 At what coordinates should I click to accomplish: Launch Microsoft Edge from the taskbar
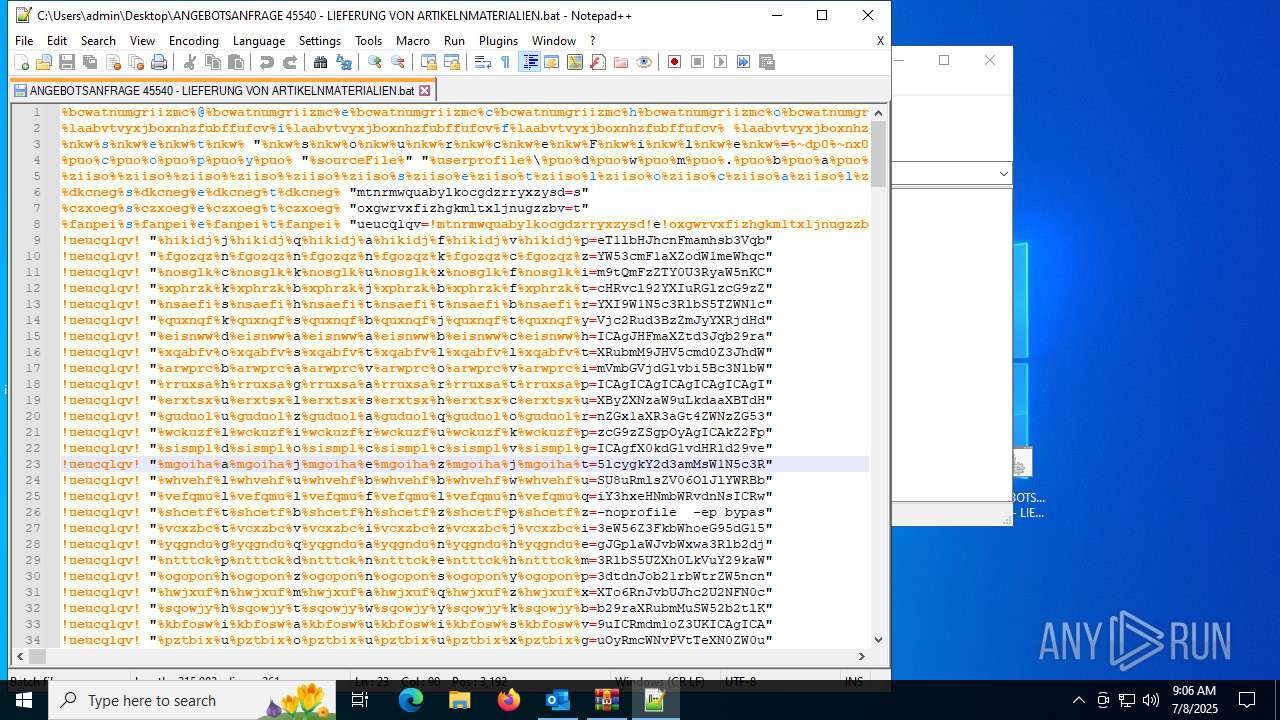point(411,700)
